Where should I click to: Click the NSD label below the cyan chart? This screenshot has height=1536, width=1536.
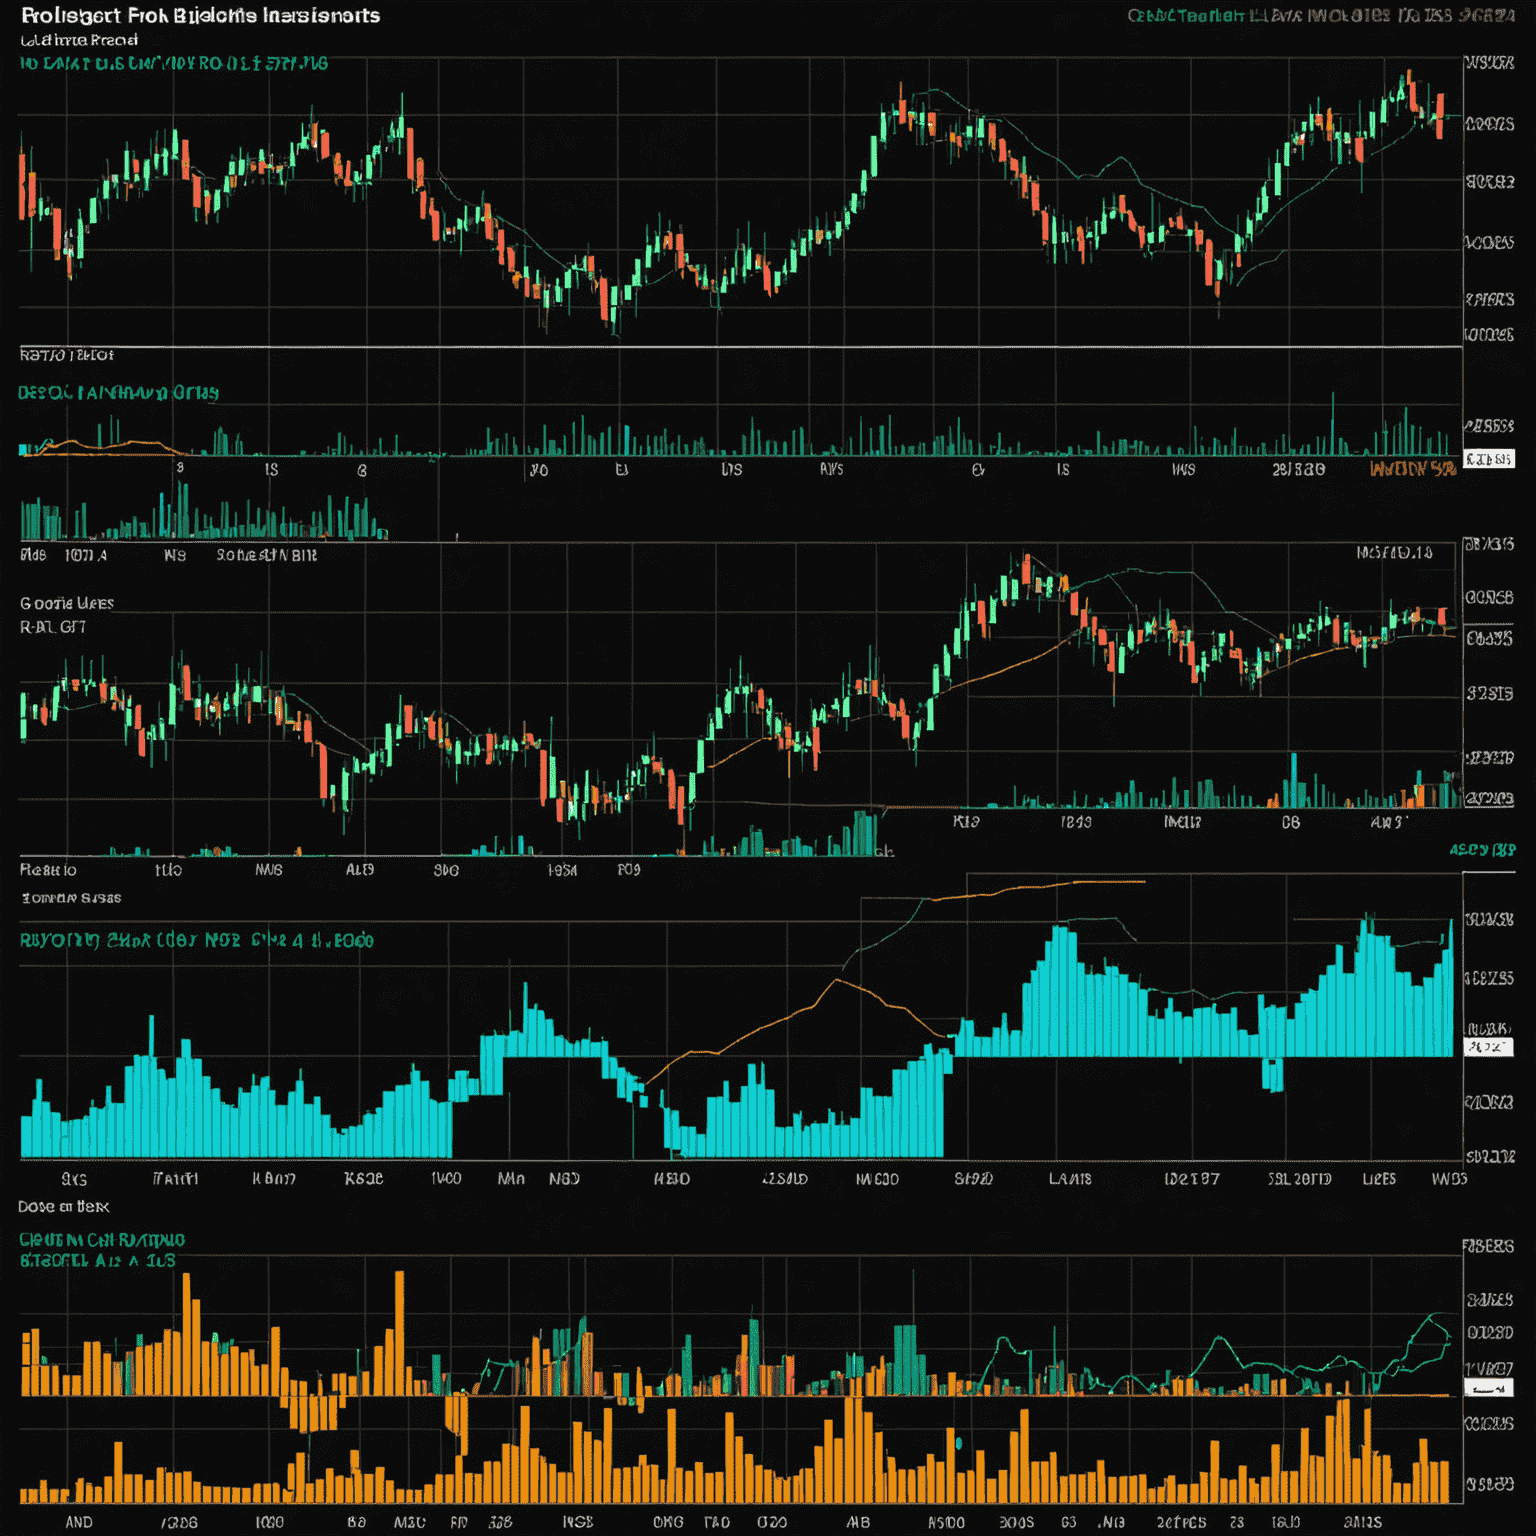pos(564,1179)
